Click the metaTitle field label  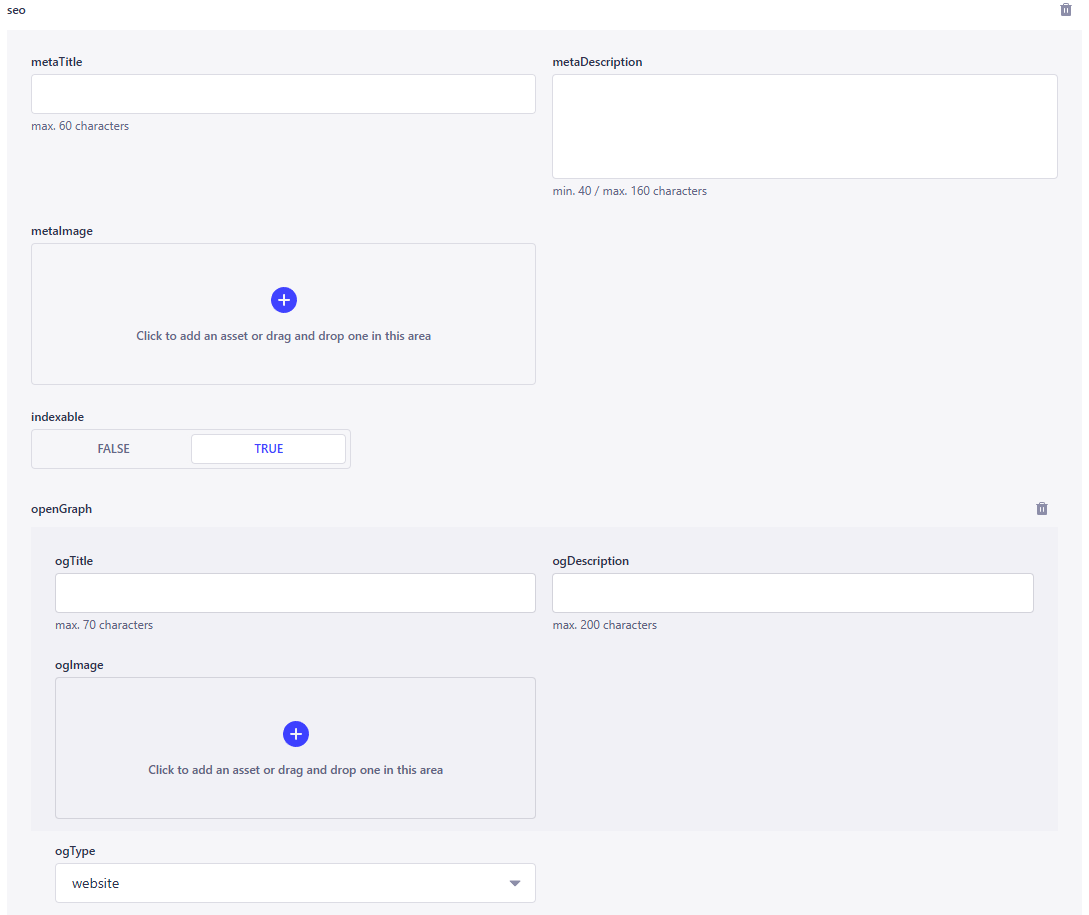(x=57, y=62)
